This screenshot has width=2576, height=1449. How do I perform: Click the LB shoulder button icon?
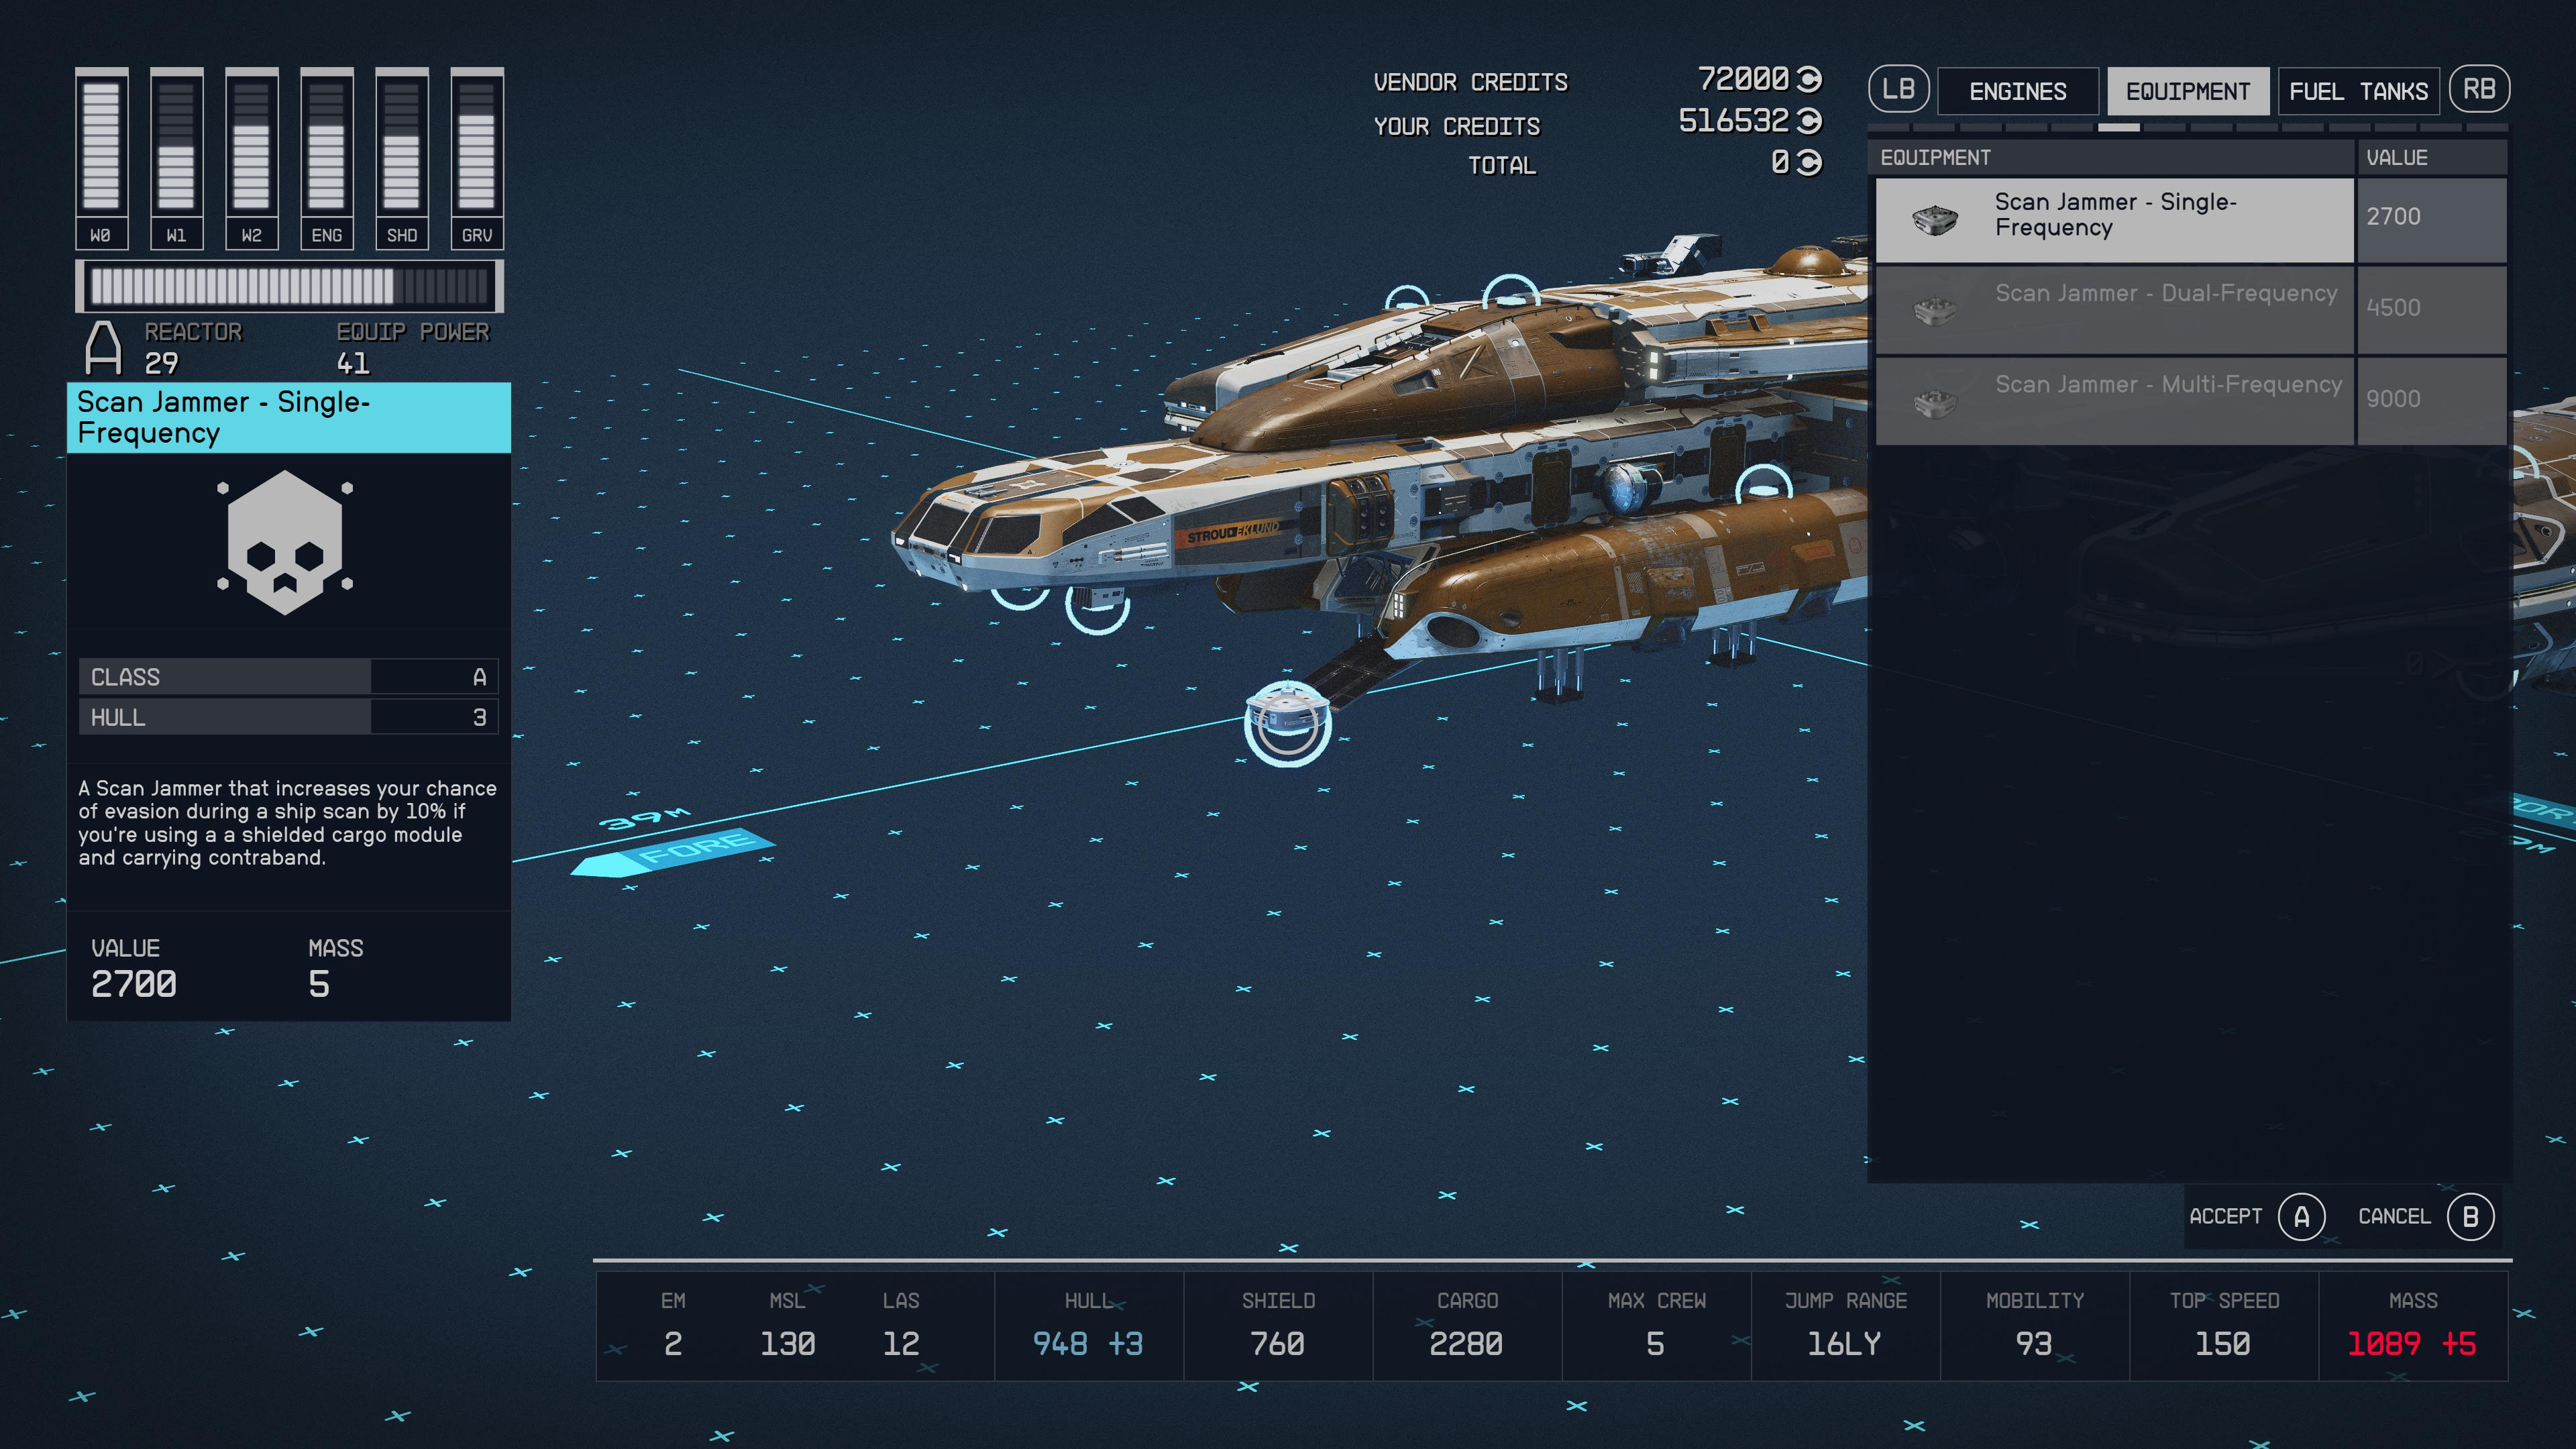coord(1897,90)
